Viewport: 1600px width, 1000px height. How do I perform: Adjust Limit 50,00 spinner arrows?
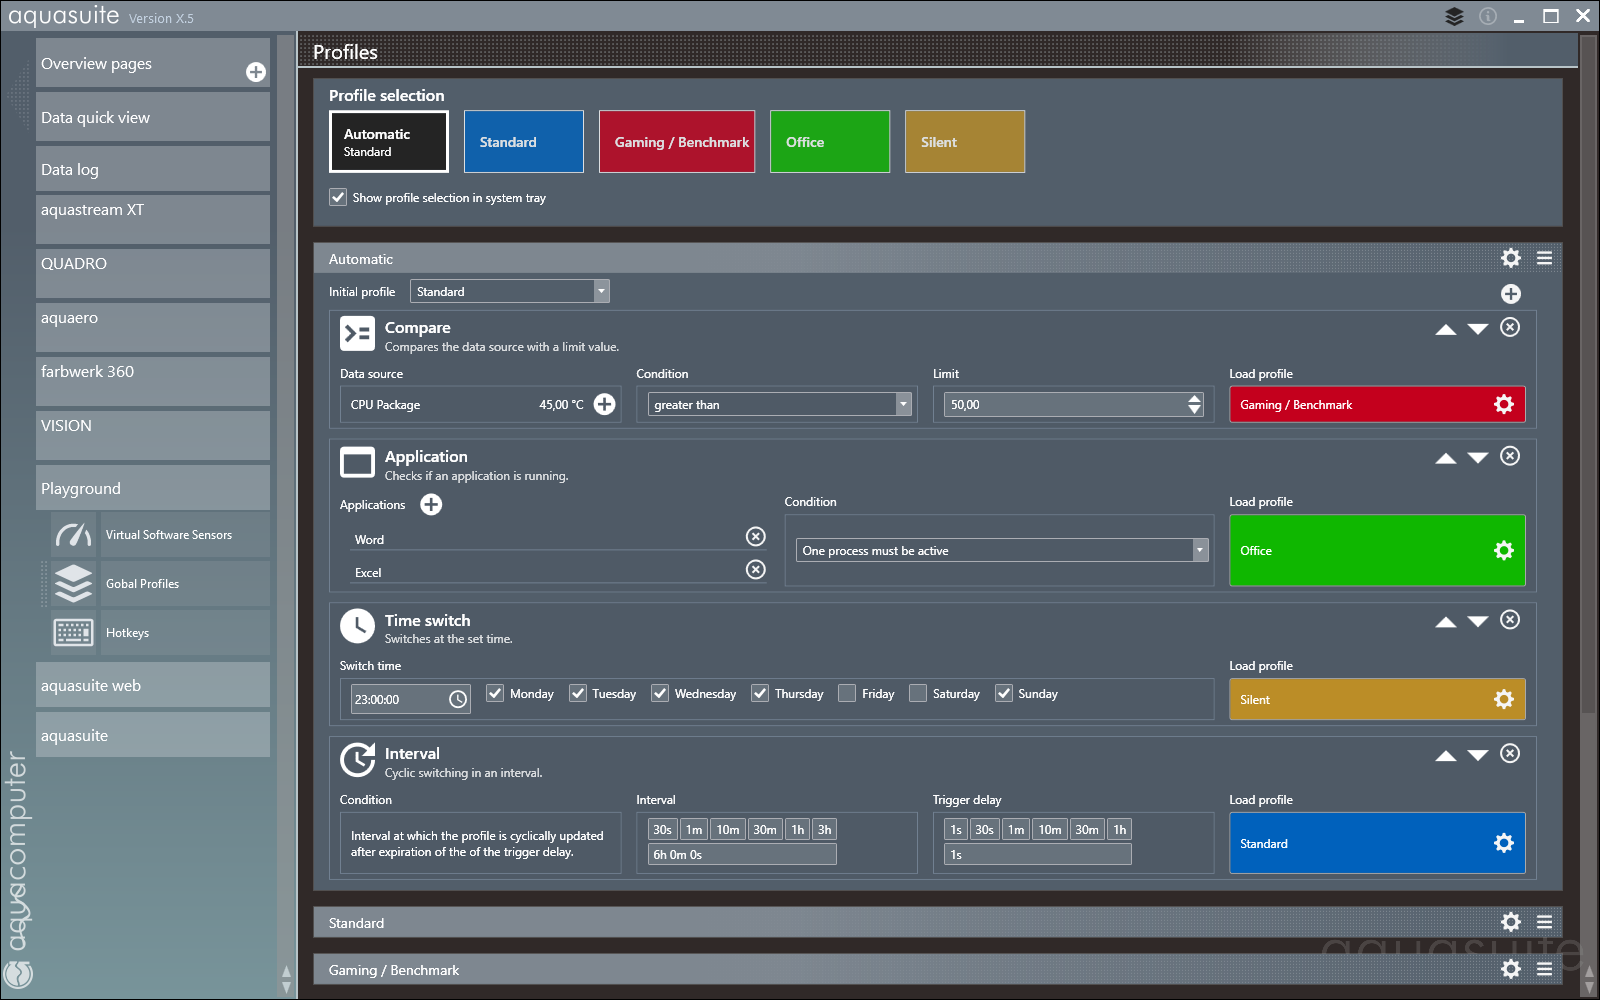(1194, 404)
